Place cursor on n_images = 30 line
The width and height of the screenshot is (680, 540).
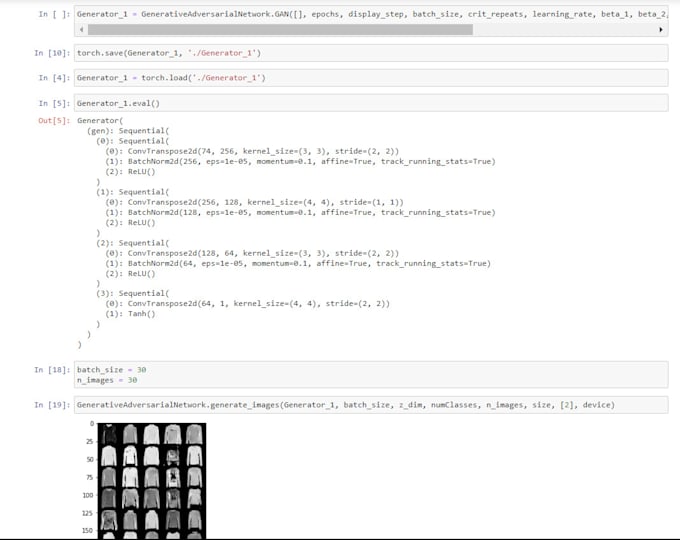pos(107,380)
